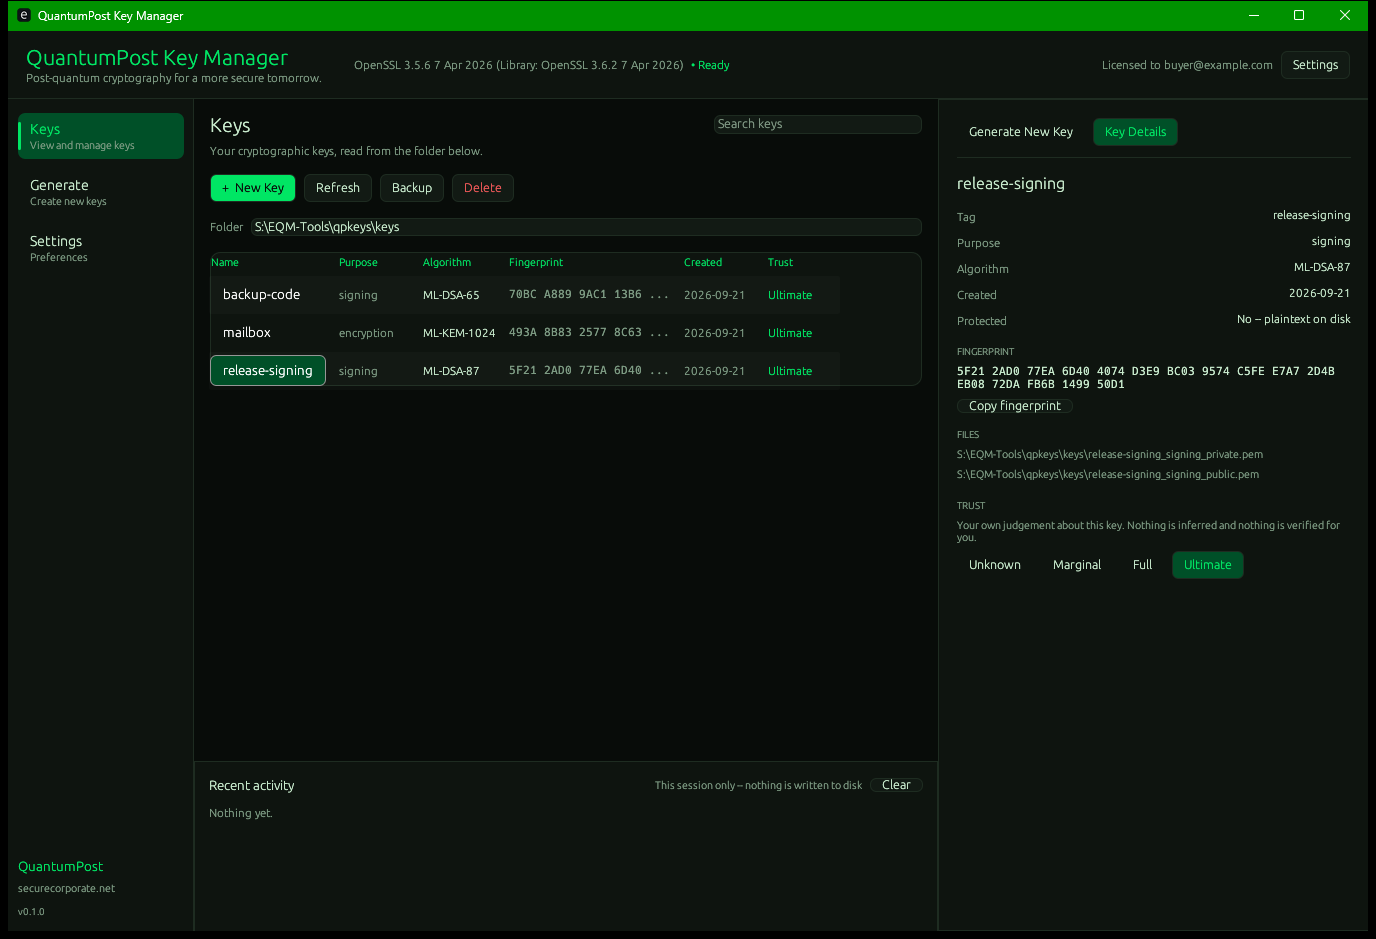Open Settings from the header
Viewport: 1376px width, 939px height.
[1315, 65]
